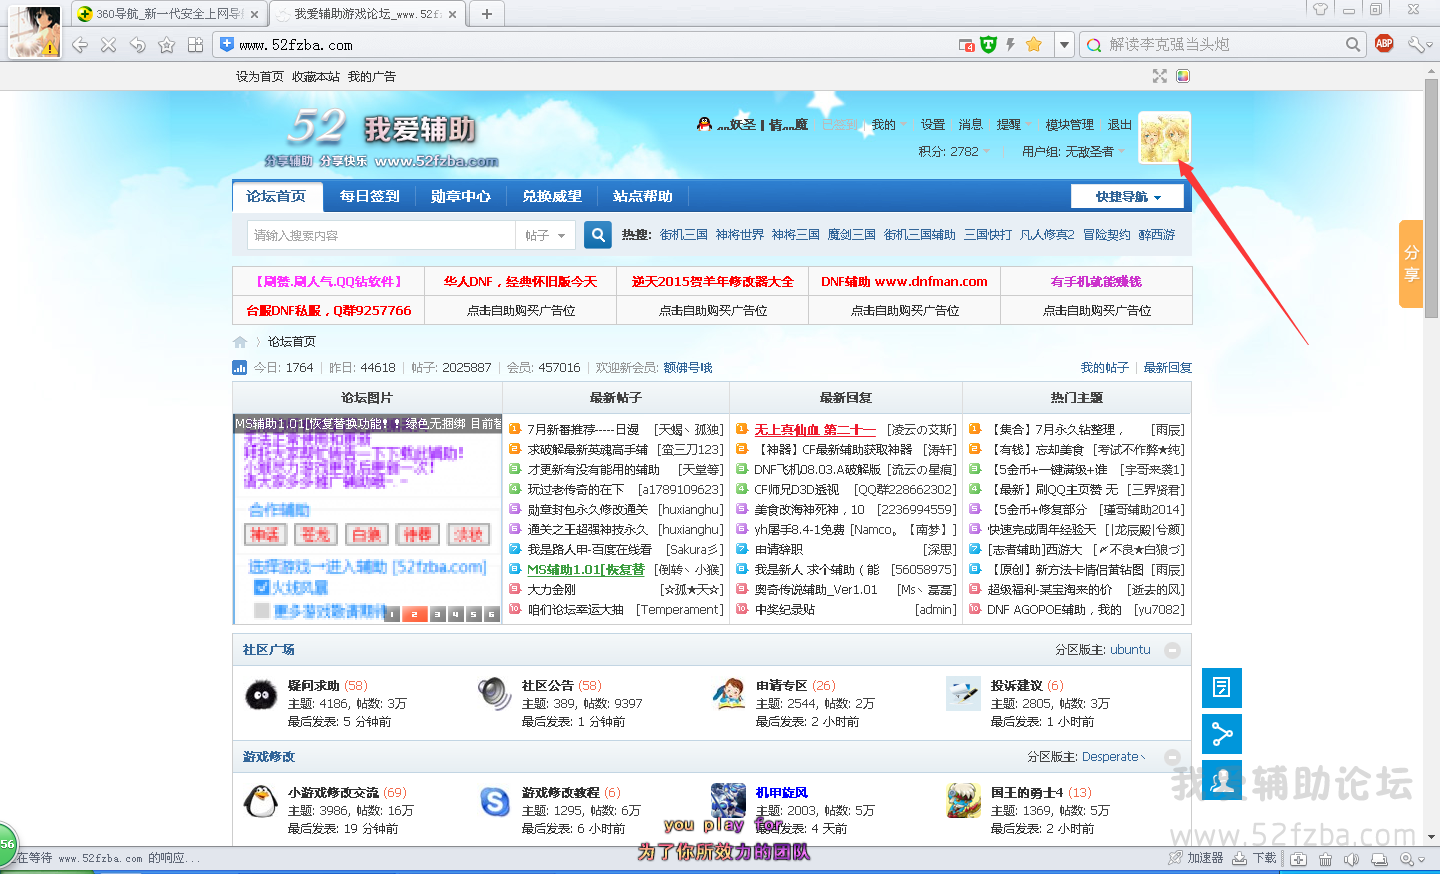Open downloads in the status bar
Screen dimensions: 1440x874
pyautogui.click(x=1254, y=858)
